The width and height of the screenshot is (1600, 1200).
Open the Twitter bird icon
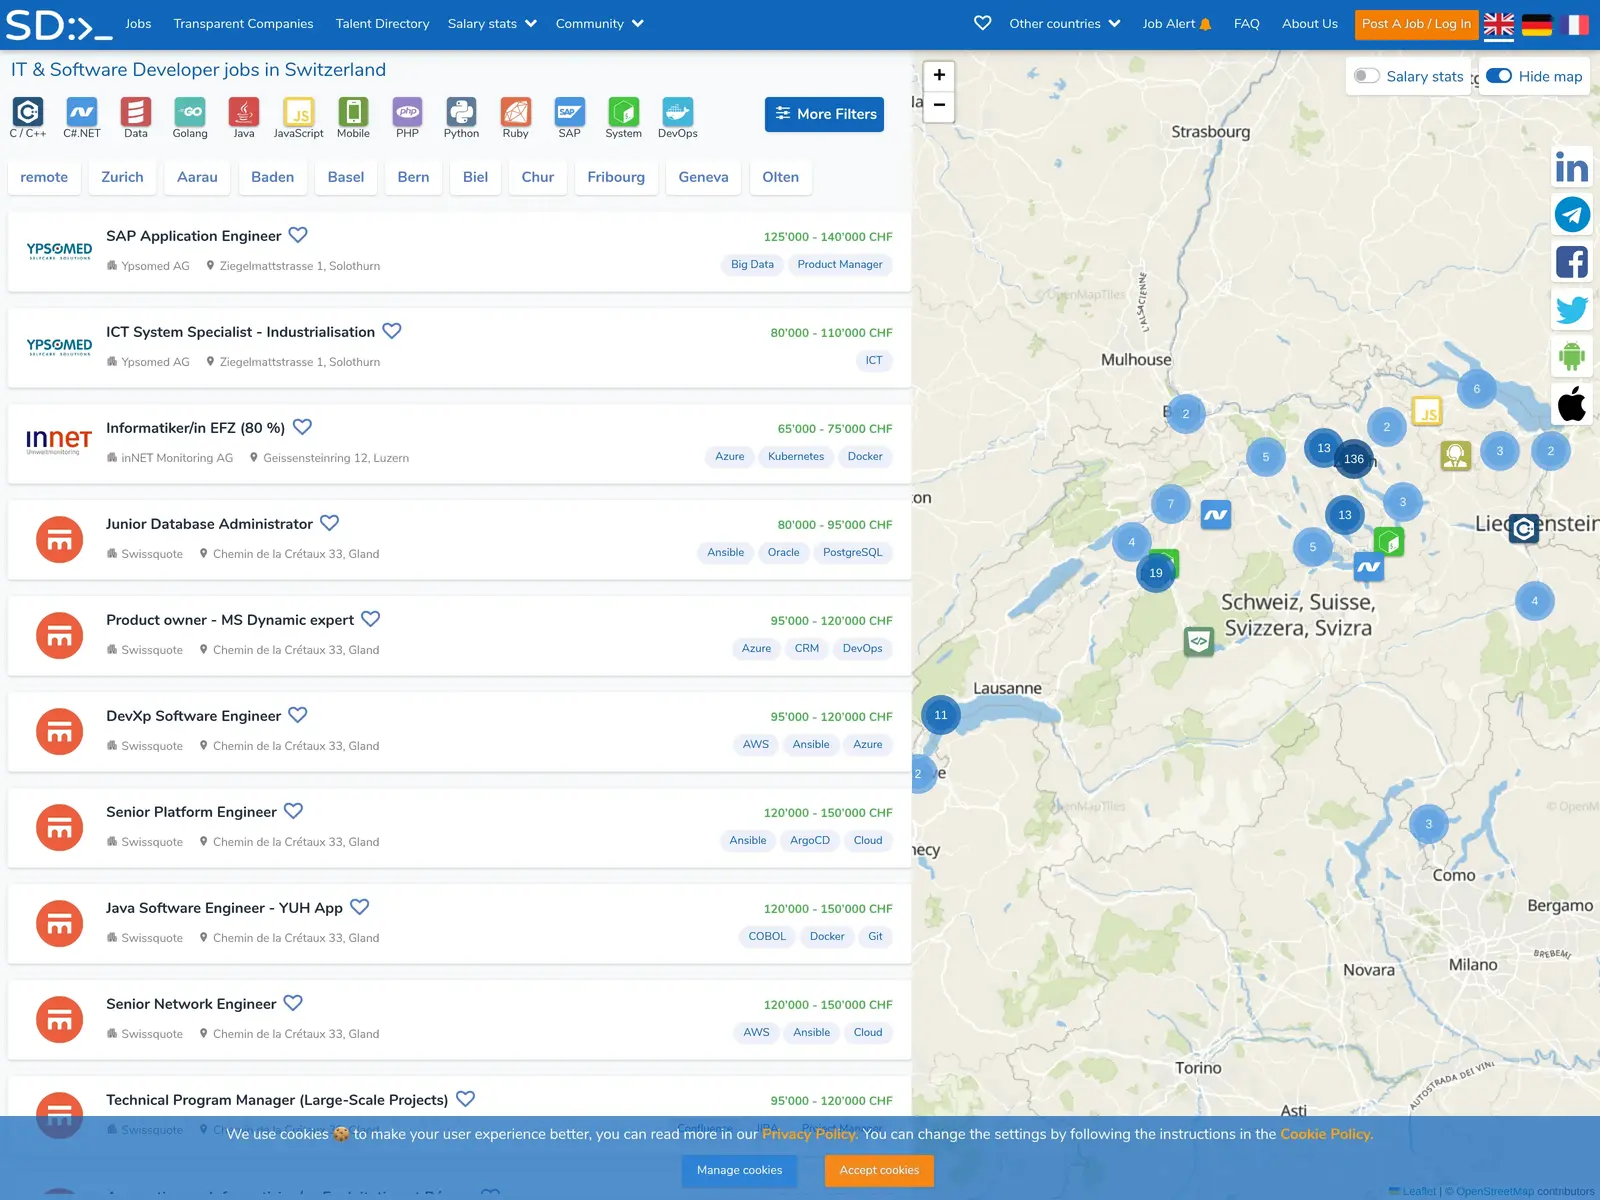(x=1572, y=309)
